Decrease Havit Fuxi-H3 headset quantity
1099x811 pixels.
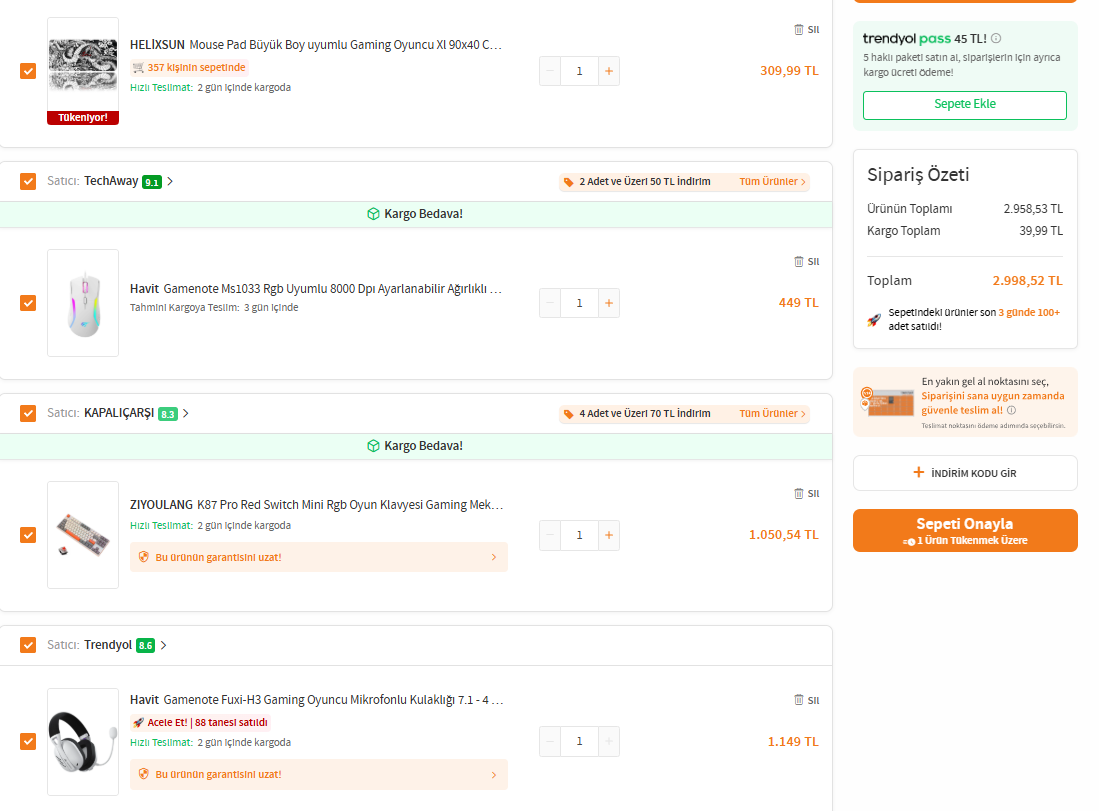coord(550,741)
